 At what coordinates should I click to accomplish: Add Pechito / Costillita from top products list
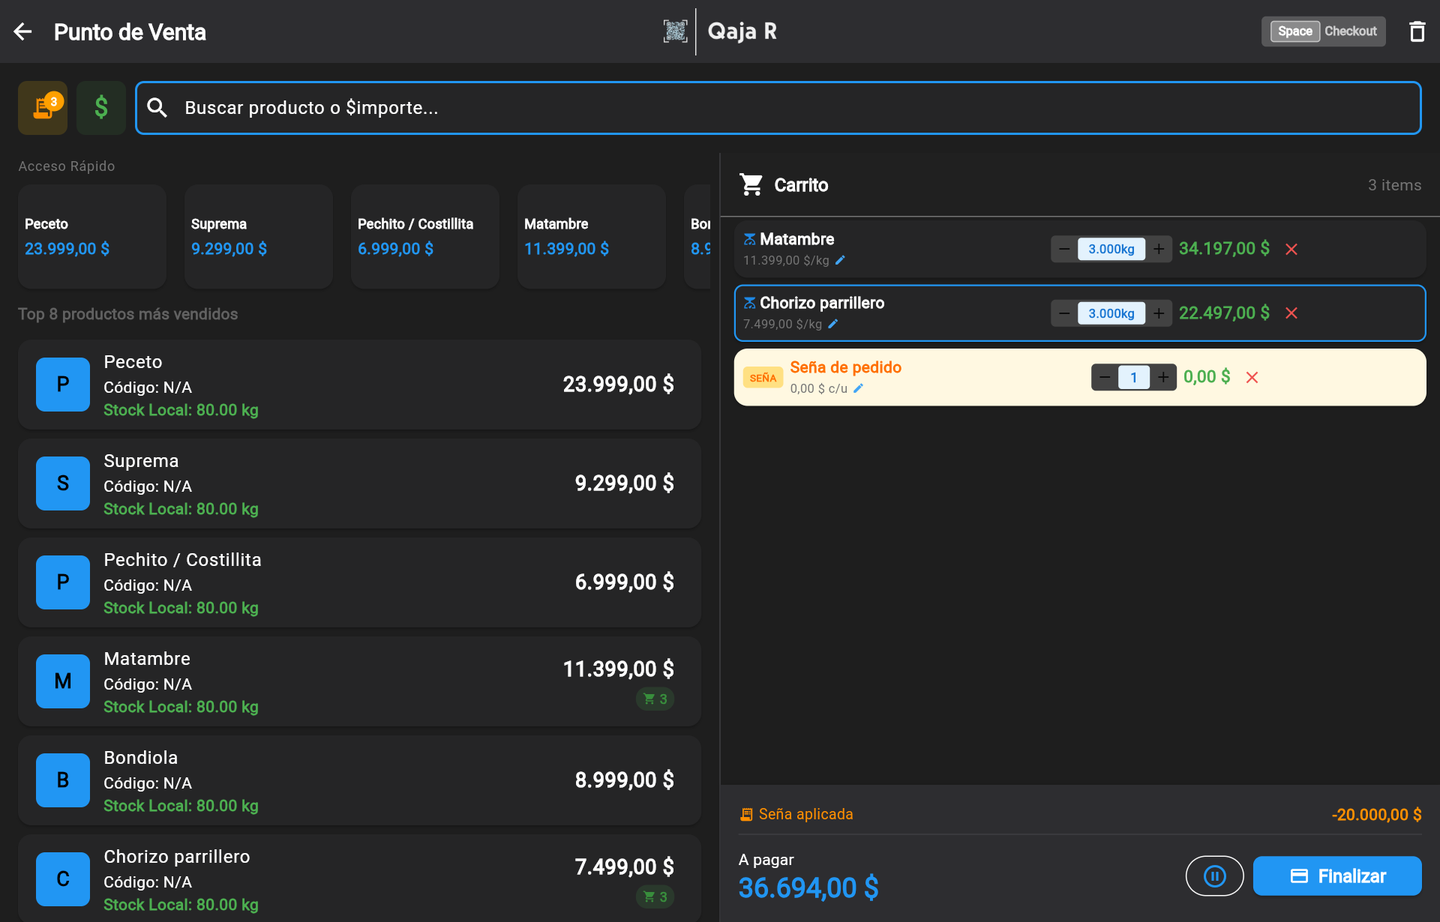359,583
